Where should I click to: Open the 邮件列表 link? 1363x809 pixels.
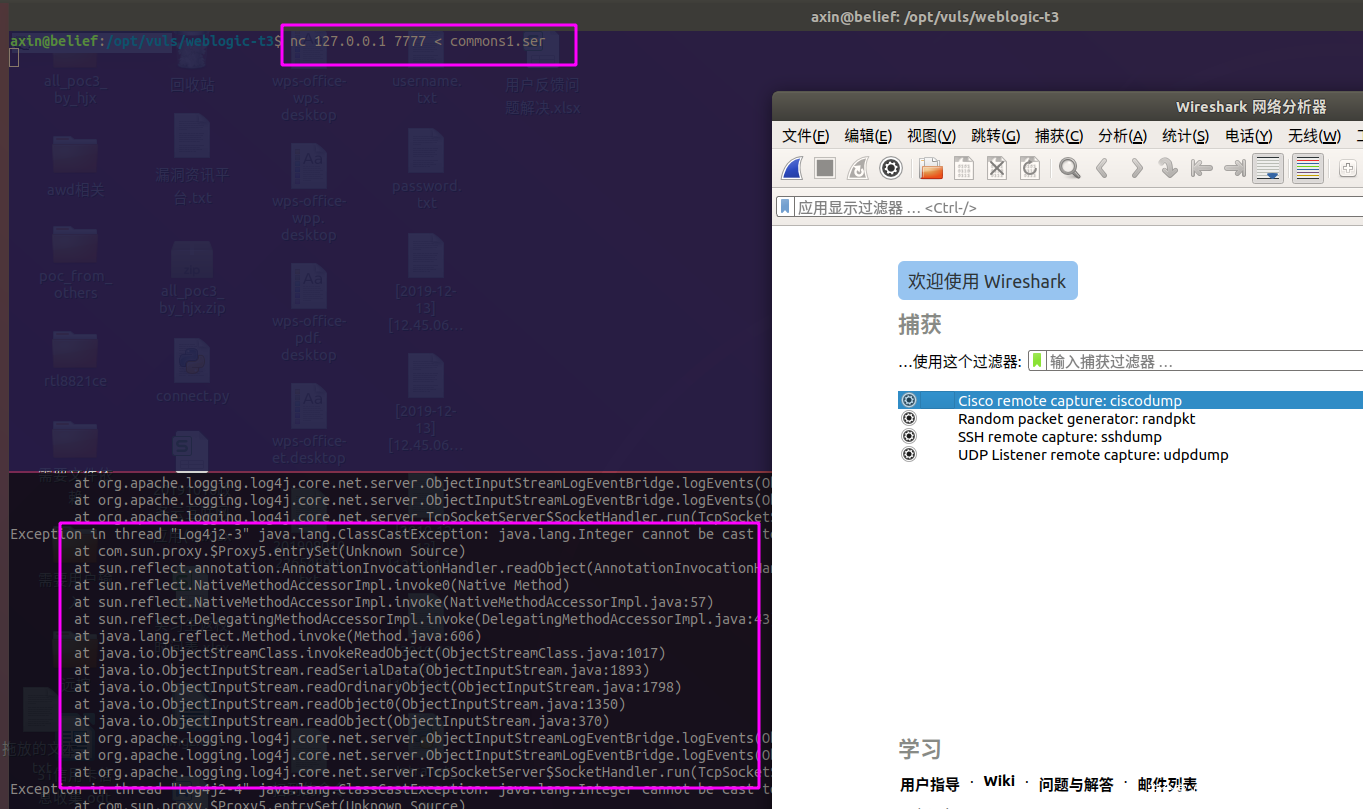(x=1167, y=785)
